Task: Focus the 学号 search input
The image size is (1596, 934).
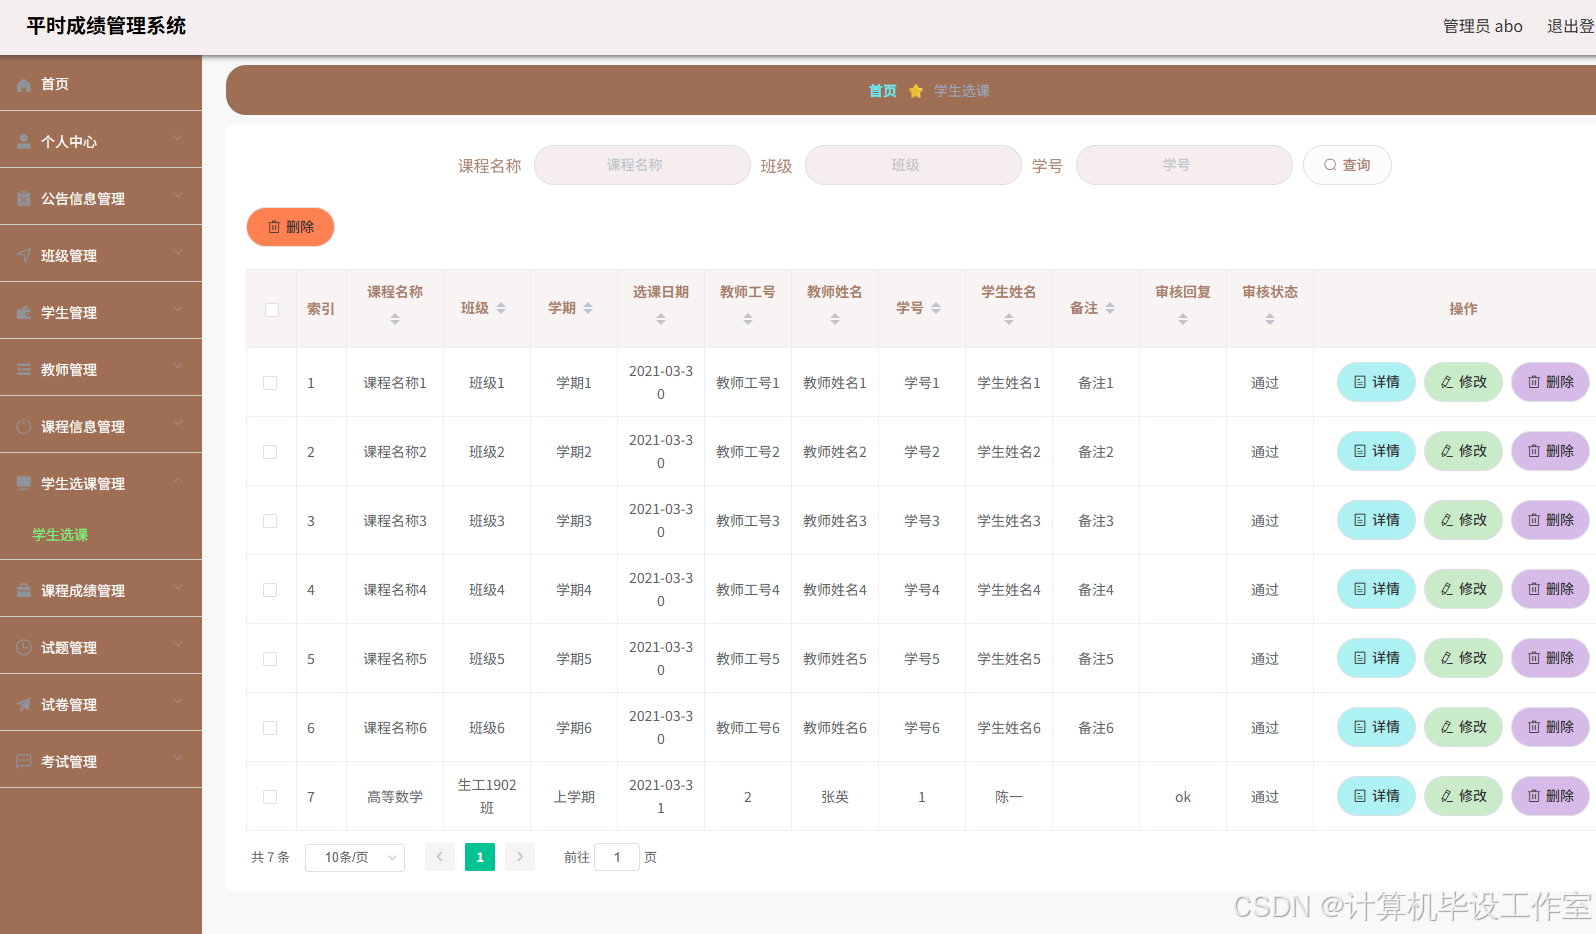Action: (1184, 165)
